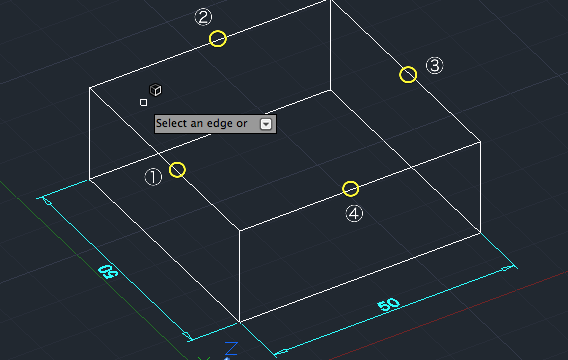This screenshot has height=360, width=568.
Task: Select the rotated cyan "50" dimension text
Action: 108,271
